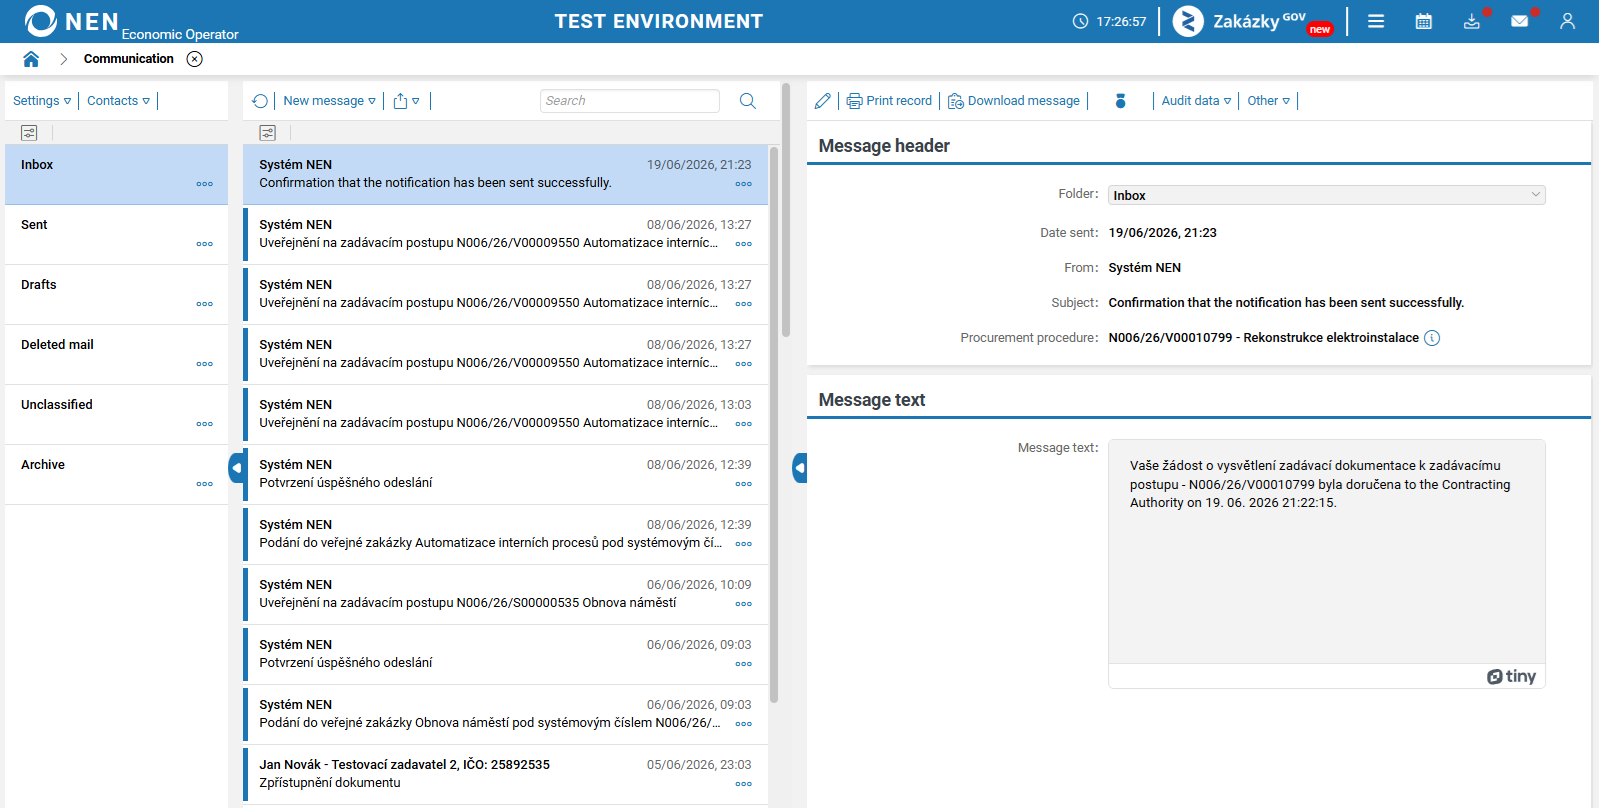Click the blue person icon in message toolbar

1121,101
